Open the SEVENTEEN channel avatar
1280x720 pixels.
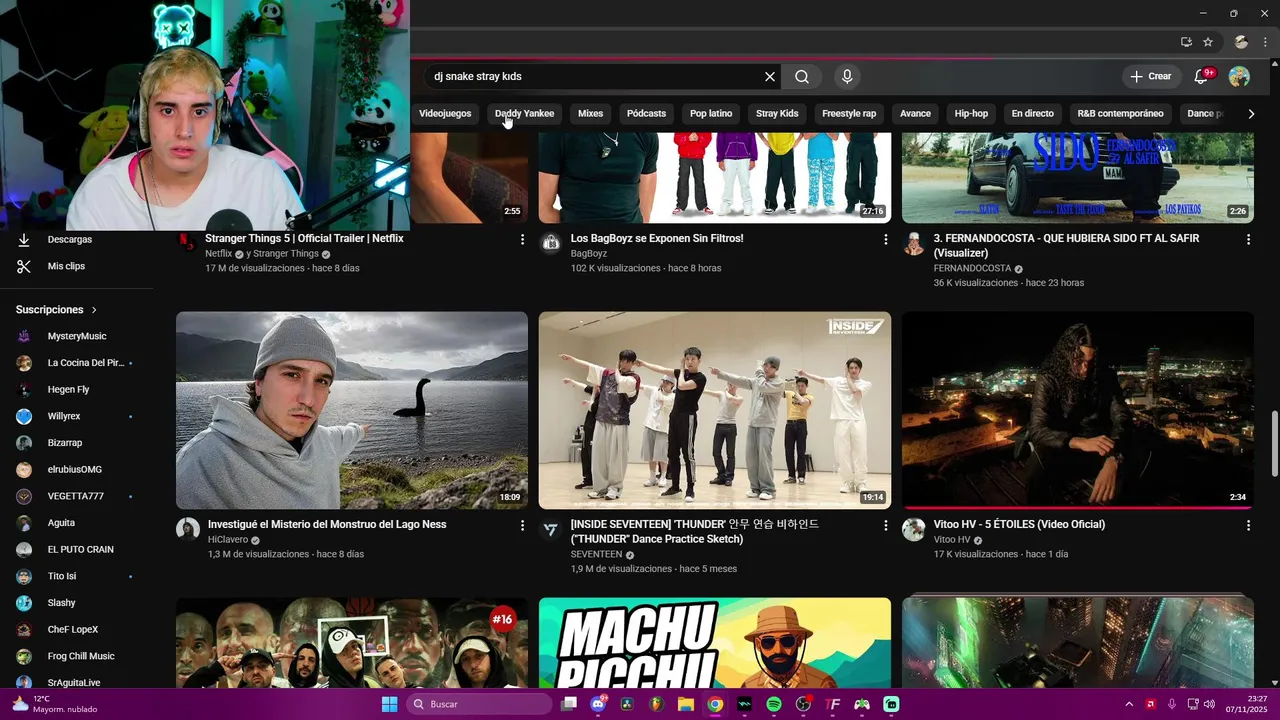551,530
